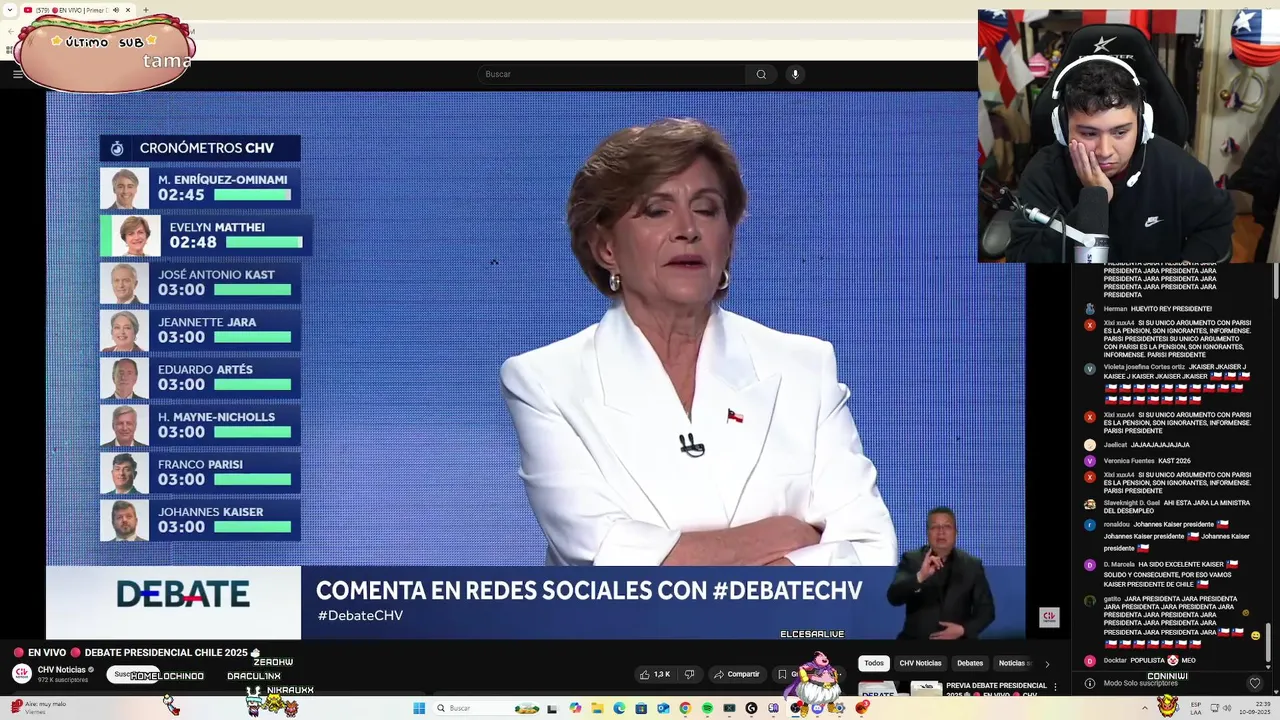The width and height of the screenshot is (1280, 720).
Task: Click the info icon beside Modo Solo suscriptores
Action: (x=1090, y=683)
